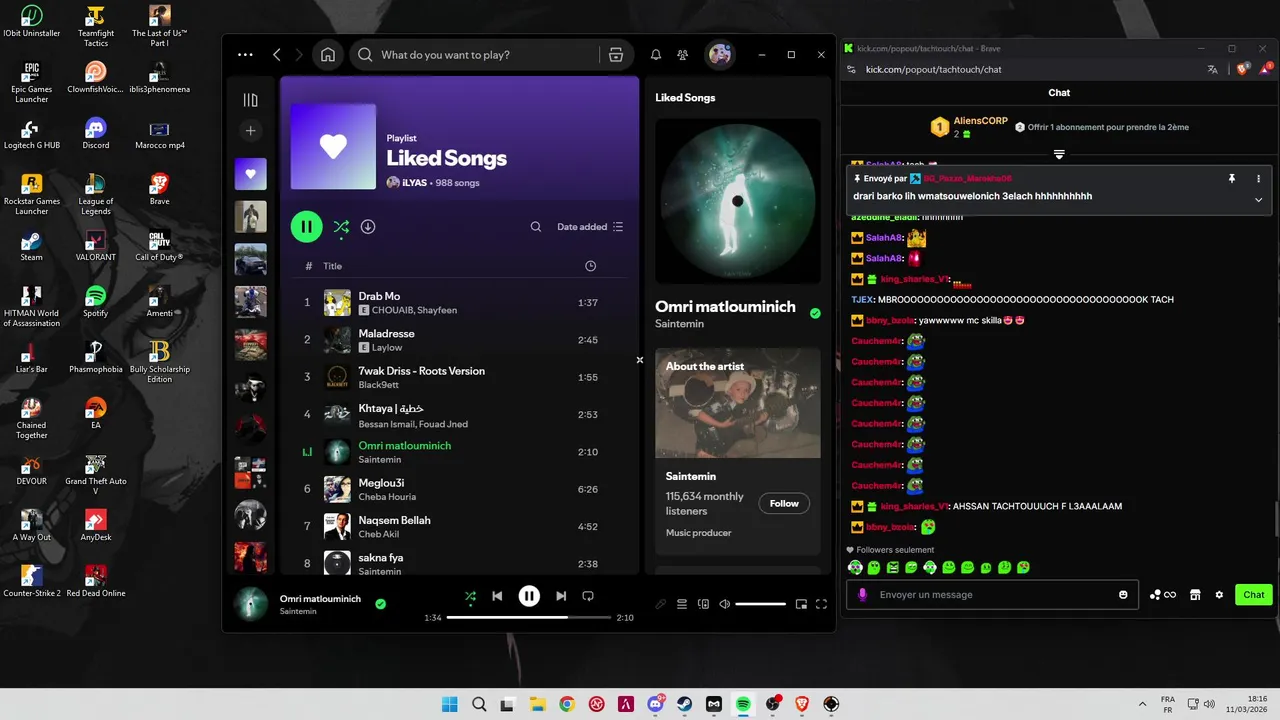This screenshot has width=1280, height=720.
Task: Follow the artist Saintemin
Action: click(x=784, y=503)
